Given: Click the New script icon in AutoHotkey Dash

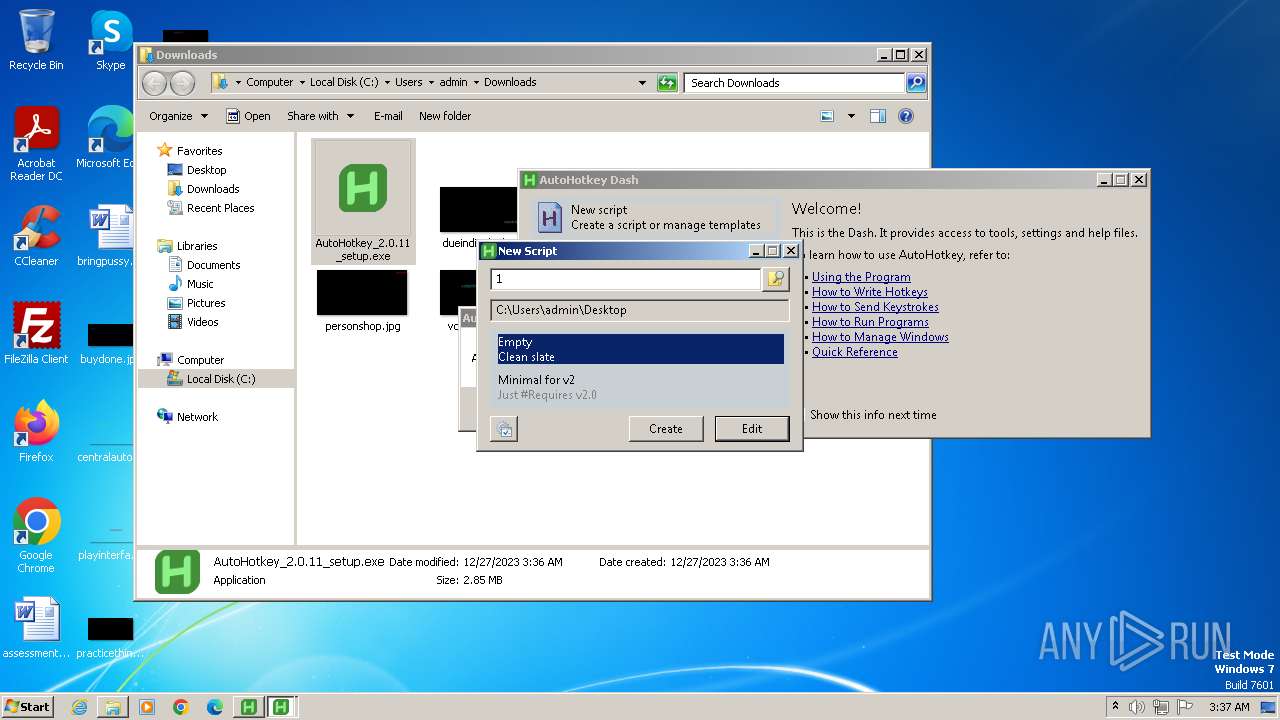Looking at the screenshot, I should coord(550,217).
